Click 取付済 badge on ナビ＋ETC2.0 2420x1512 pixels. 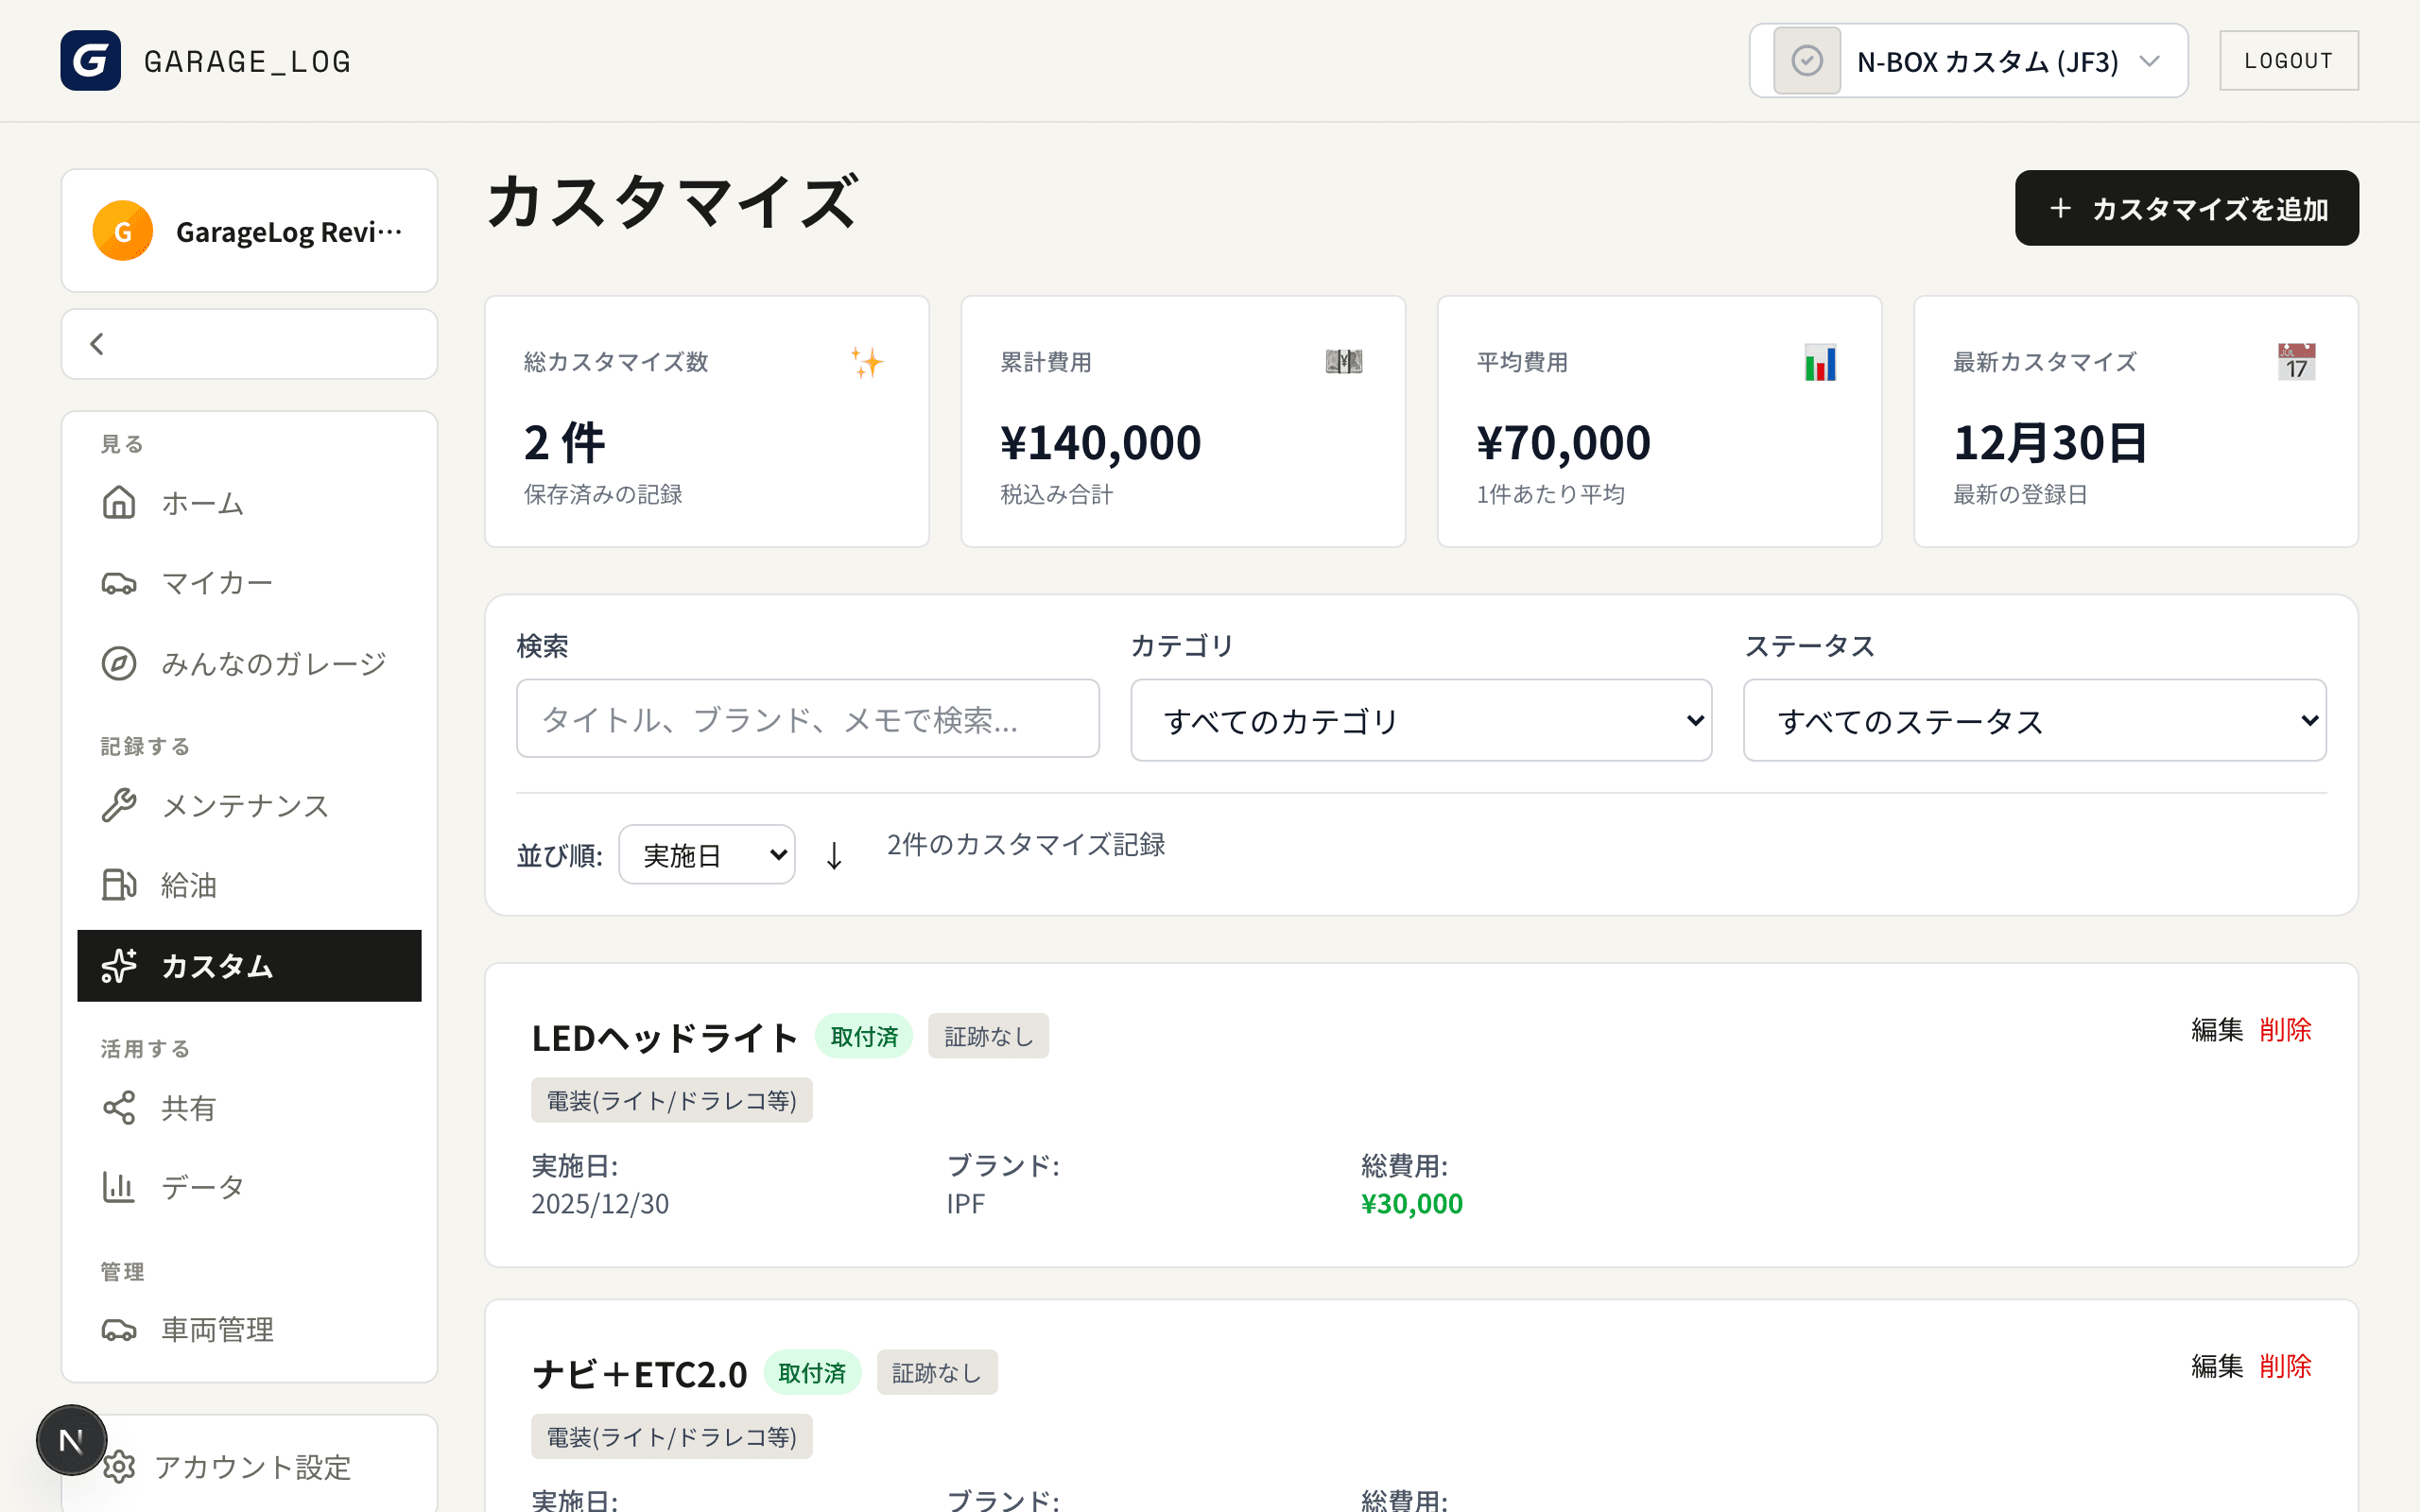point(812,1372)
